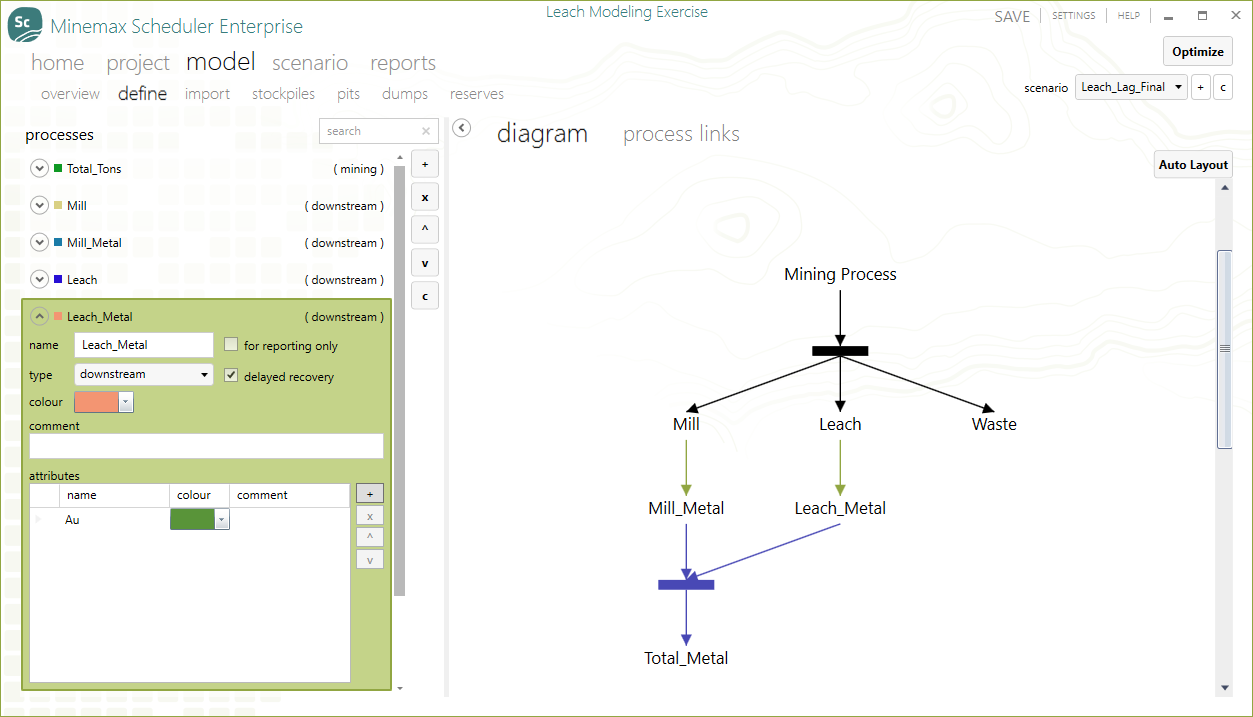This screenshot has height=717, width=1253.
Task: Click the process name input field
Action: click(x=144, y=345)
